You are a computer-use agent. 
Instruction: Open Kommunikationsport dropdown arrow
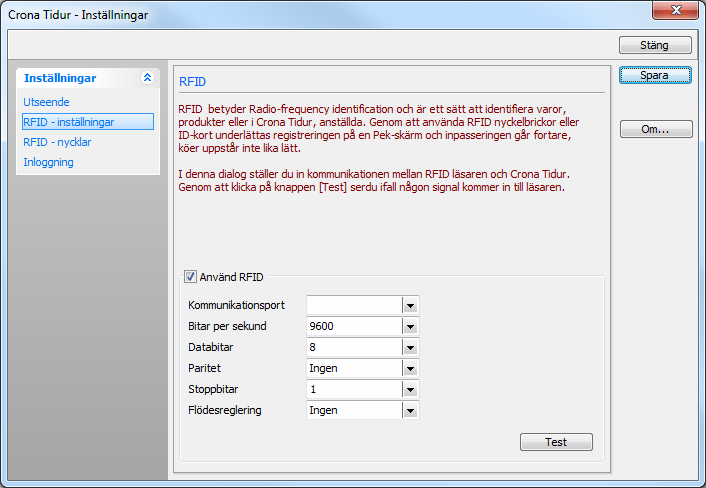[x=410, y=305]
